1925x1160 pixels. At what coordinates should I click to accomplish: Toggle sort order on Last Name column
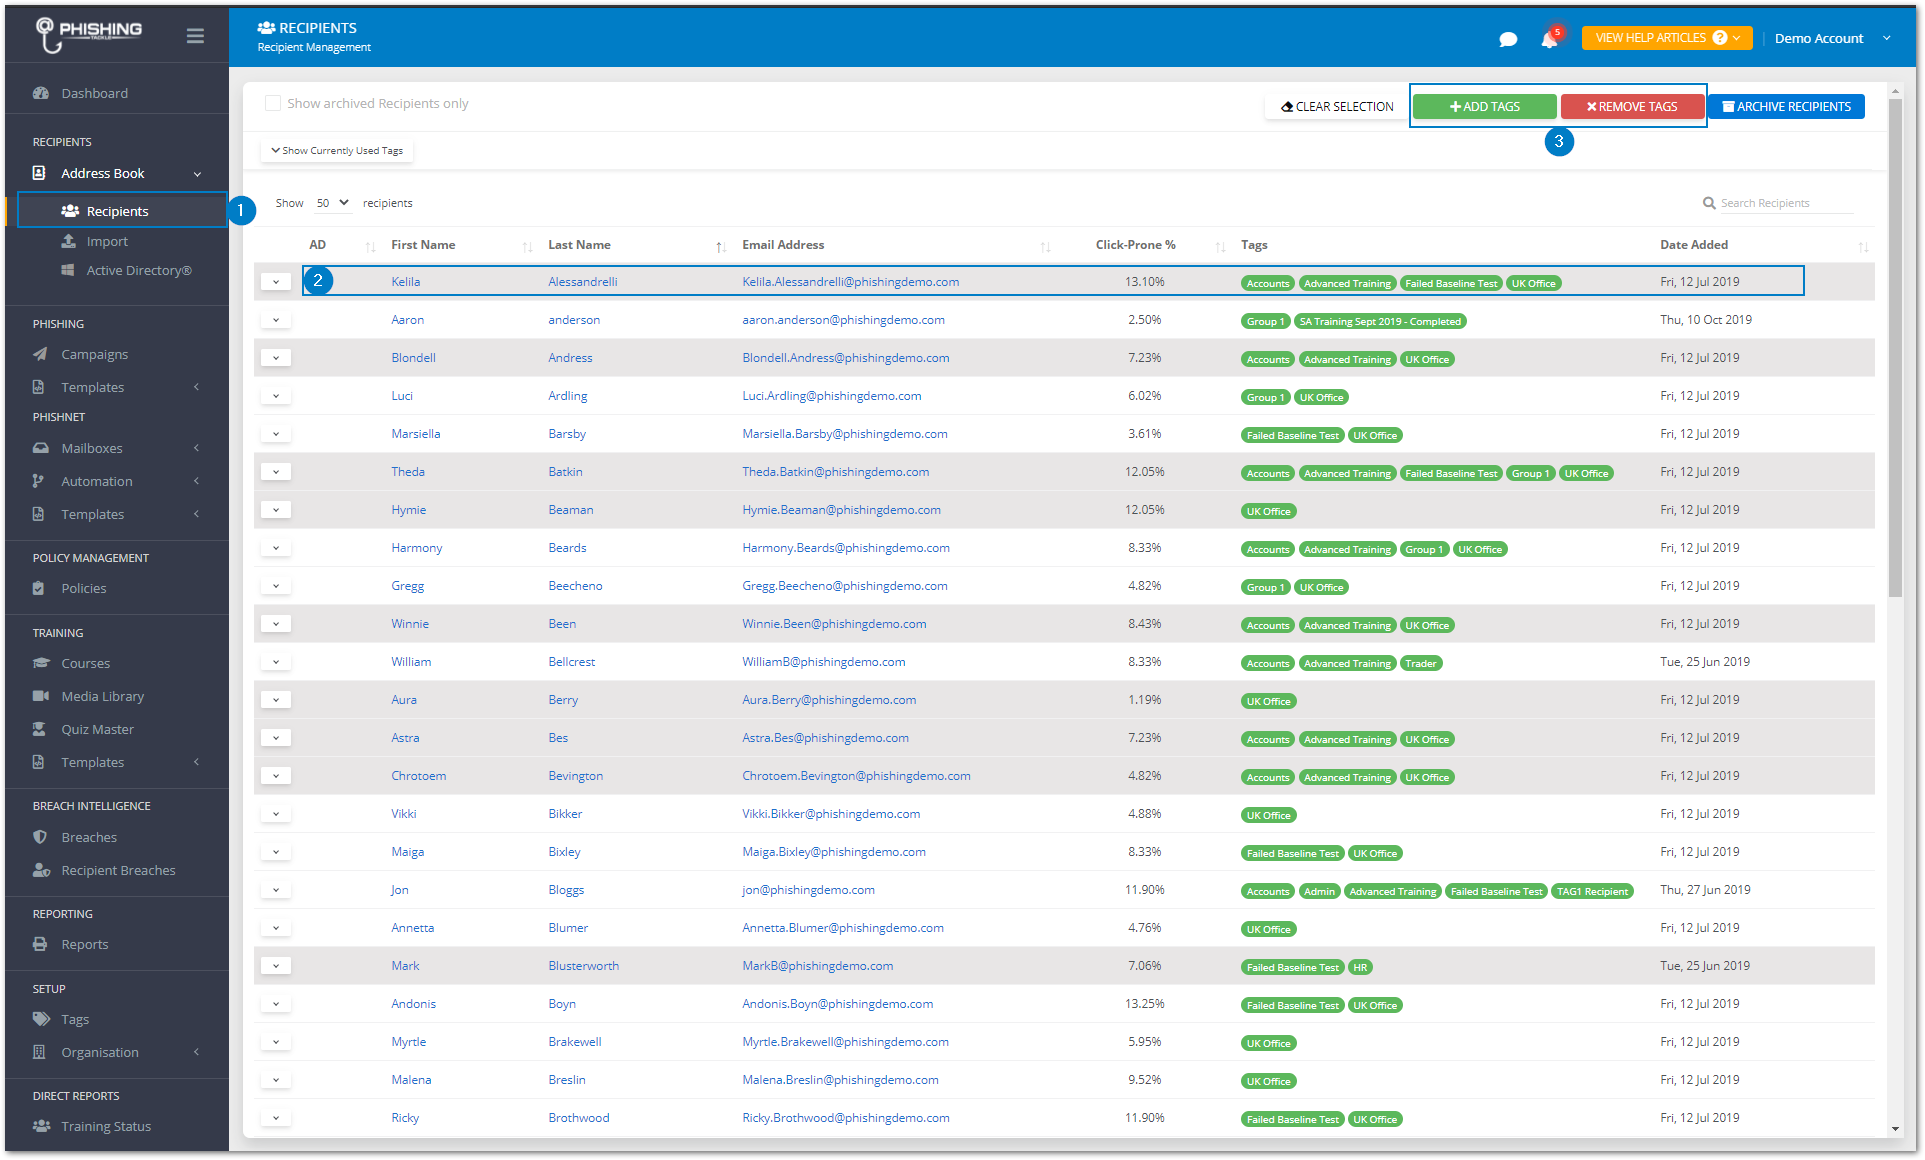(x=579, y=245)
